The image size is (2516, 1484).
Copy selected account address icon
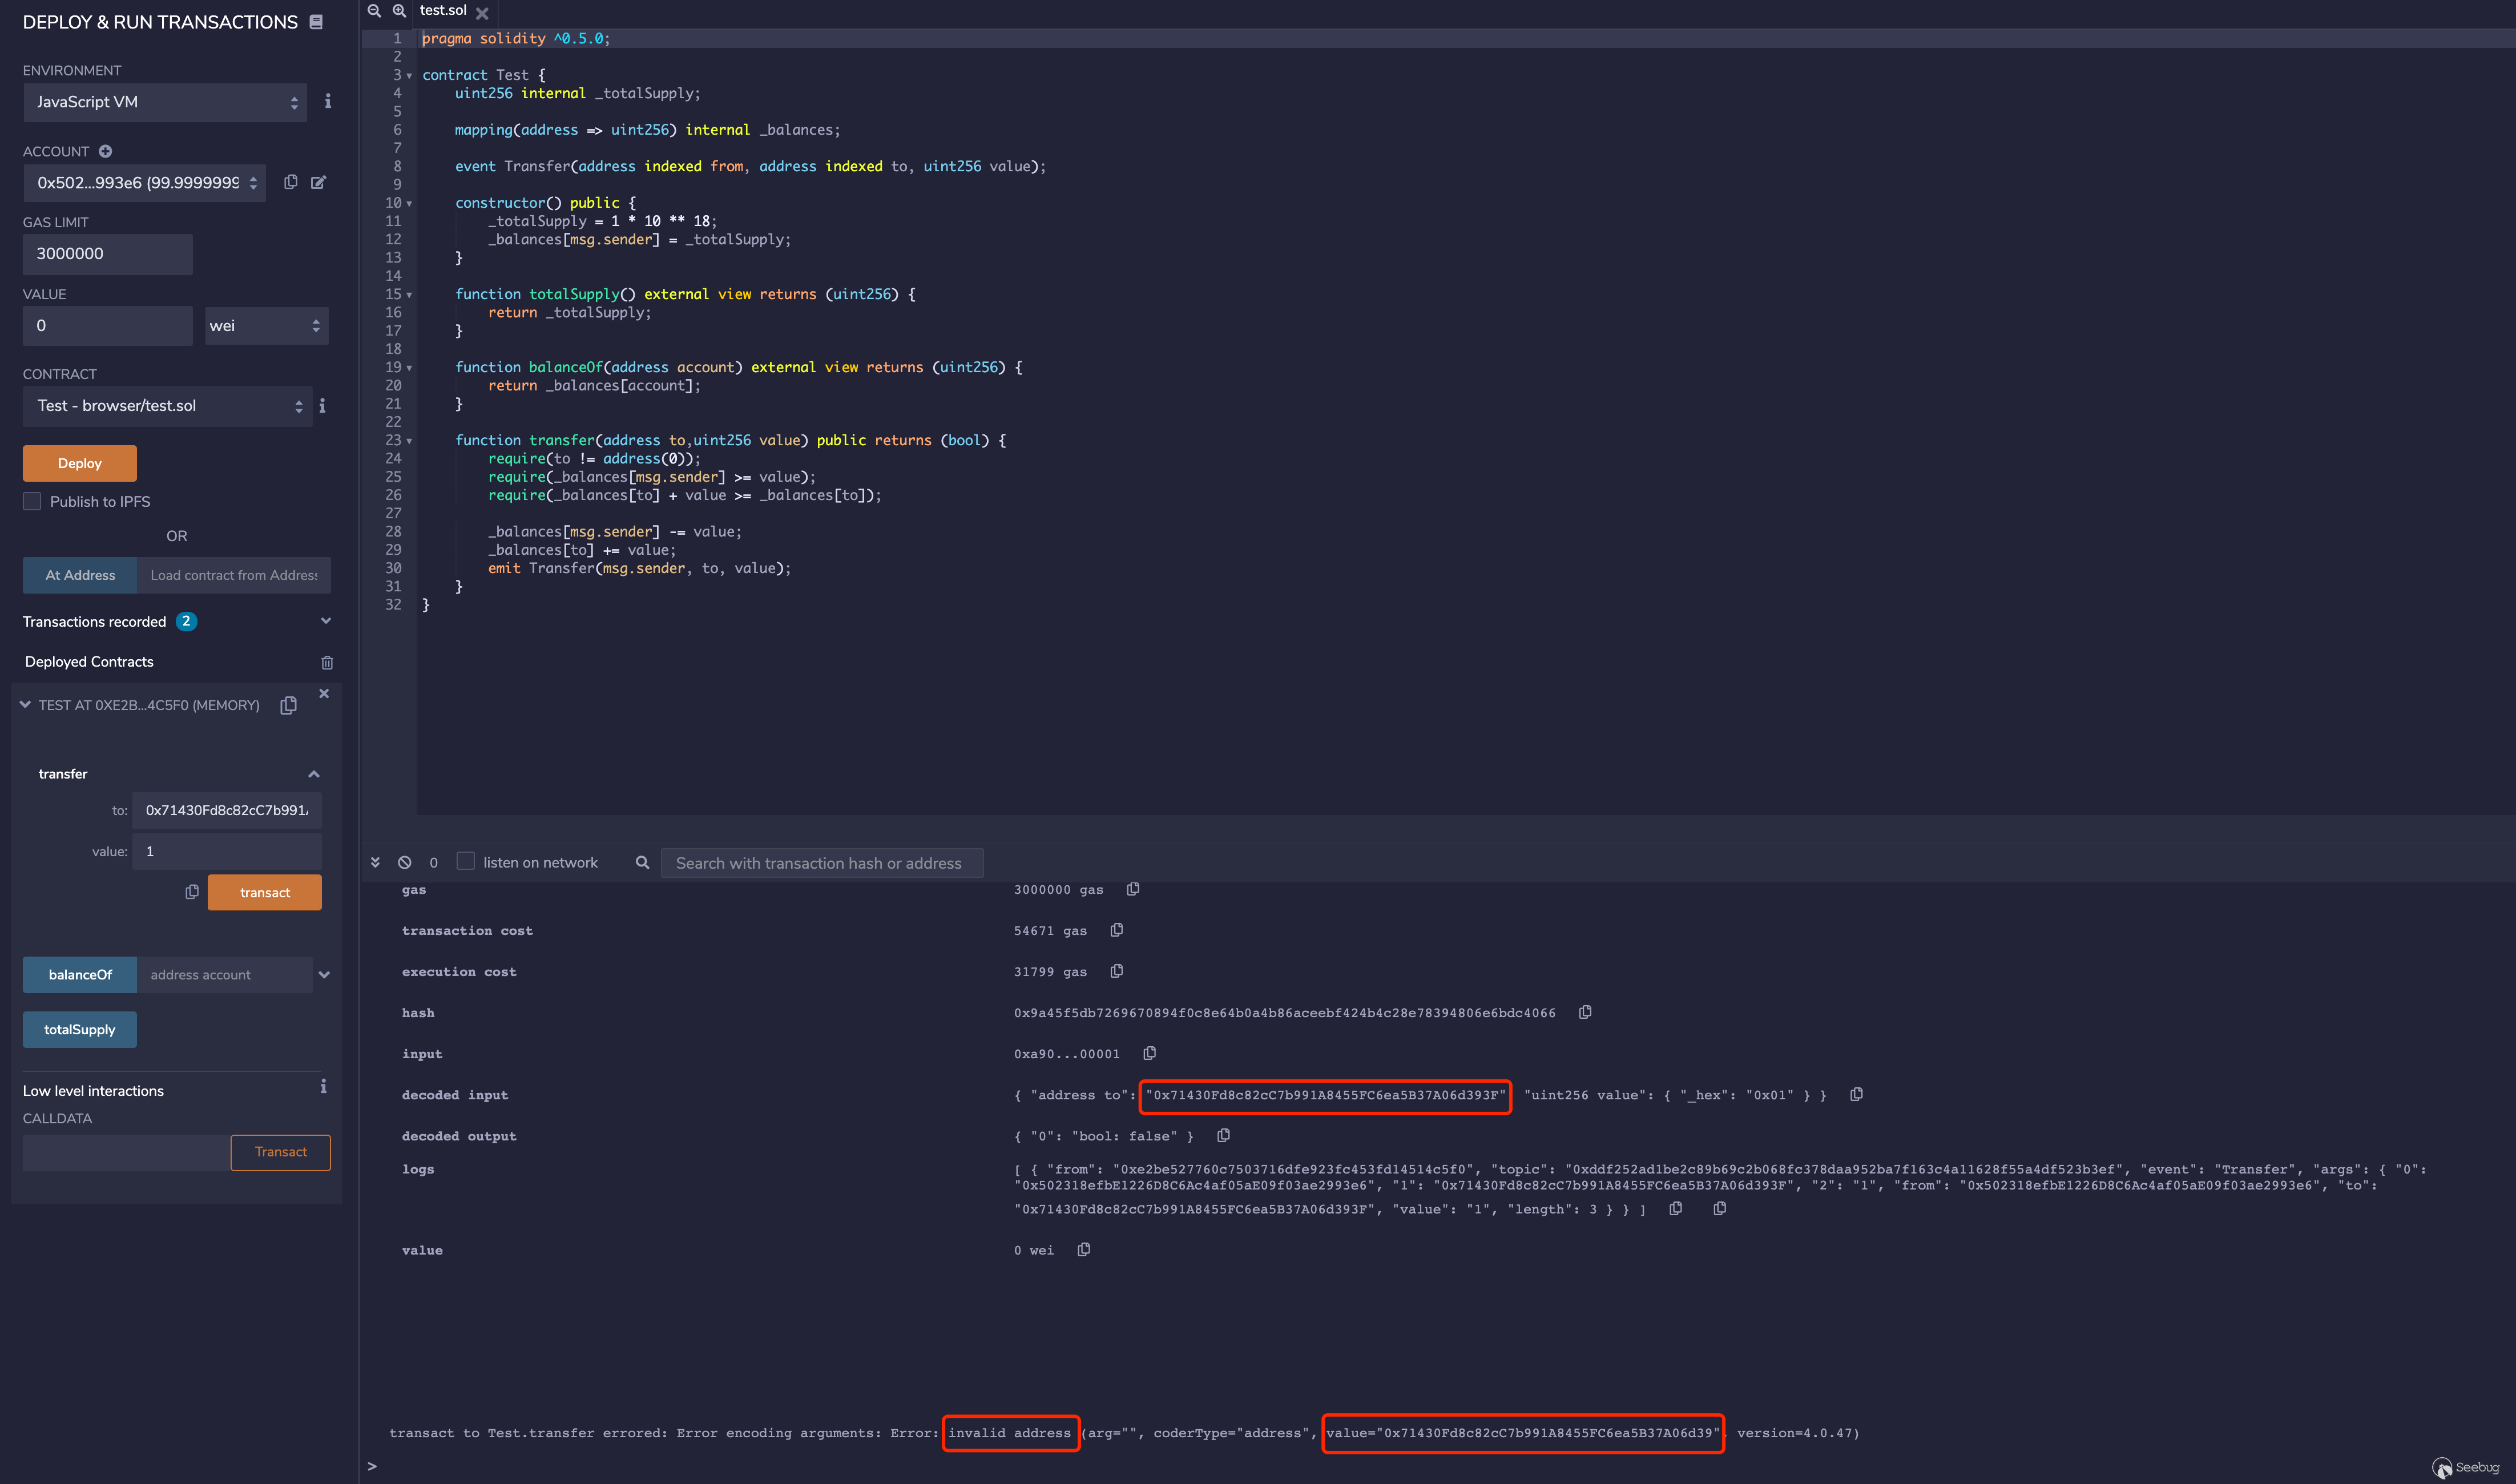coord(290,182)
